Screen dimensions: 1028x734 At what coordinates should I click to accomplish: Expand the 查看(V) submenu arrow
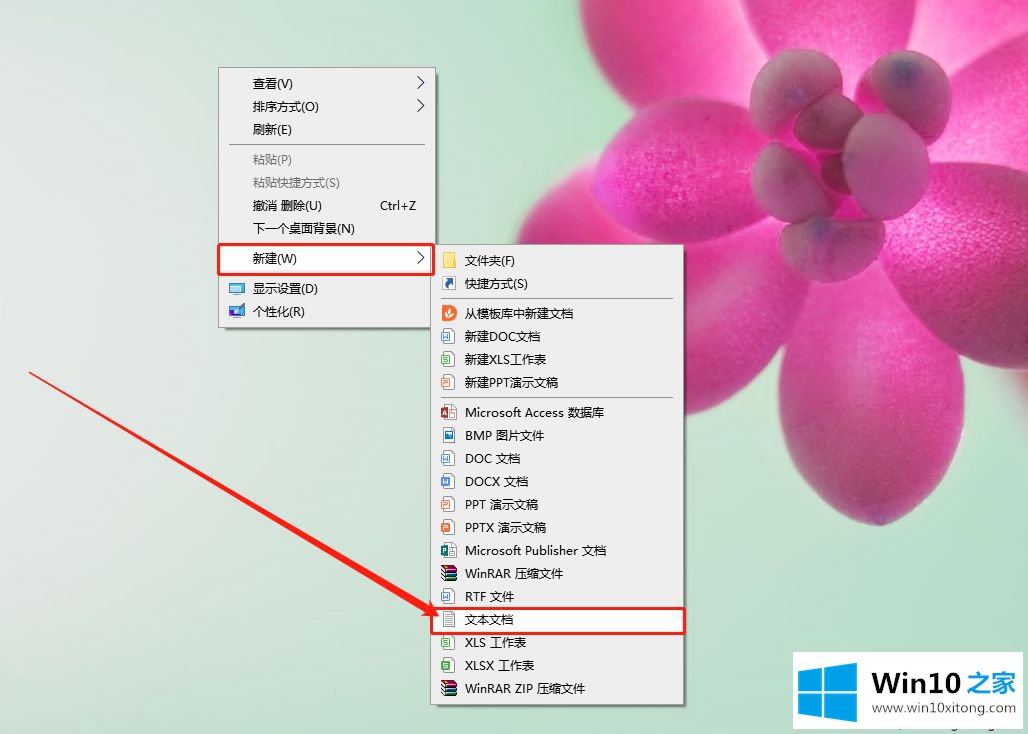point(421,83)
